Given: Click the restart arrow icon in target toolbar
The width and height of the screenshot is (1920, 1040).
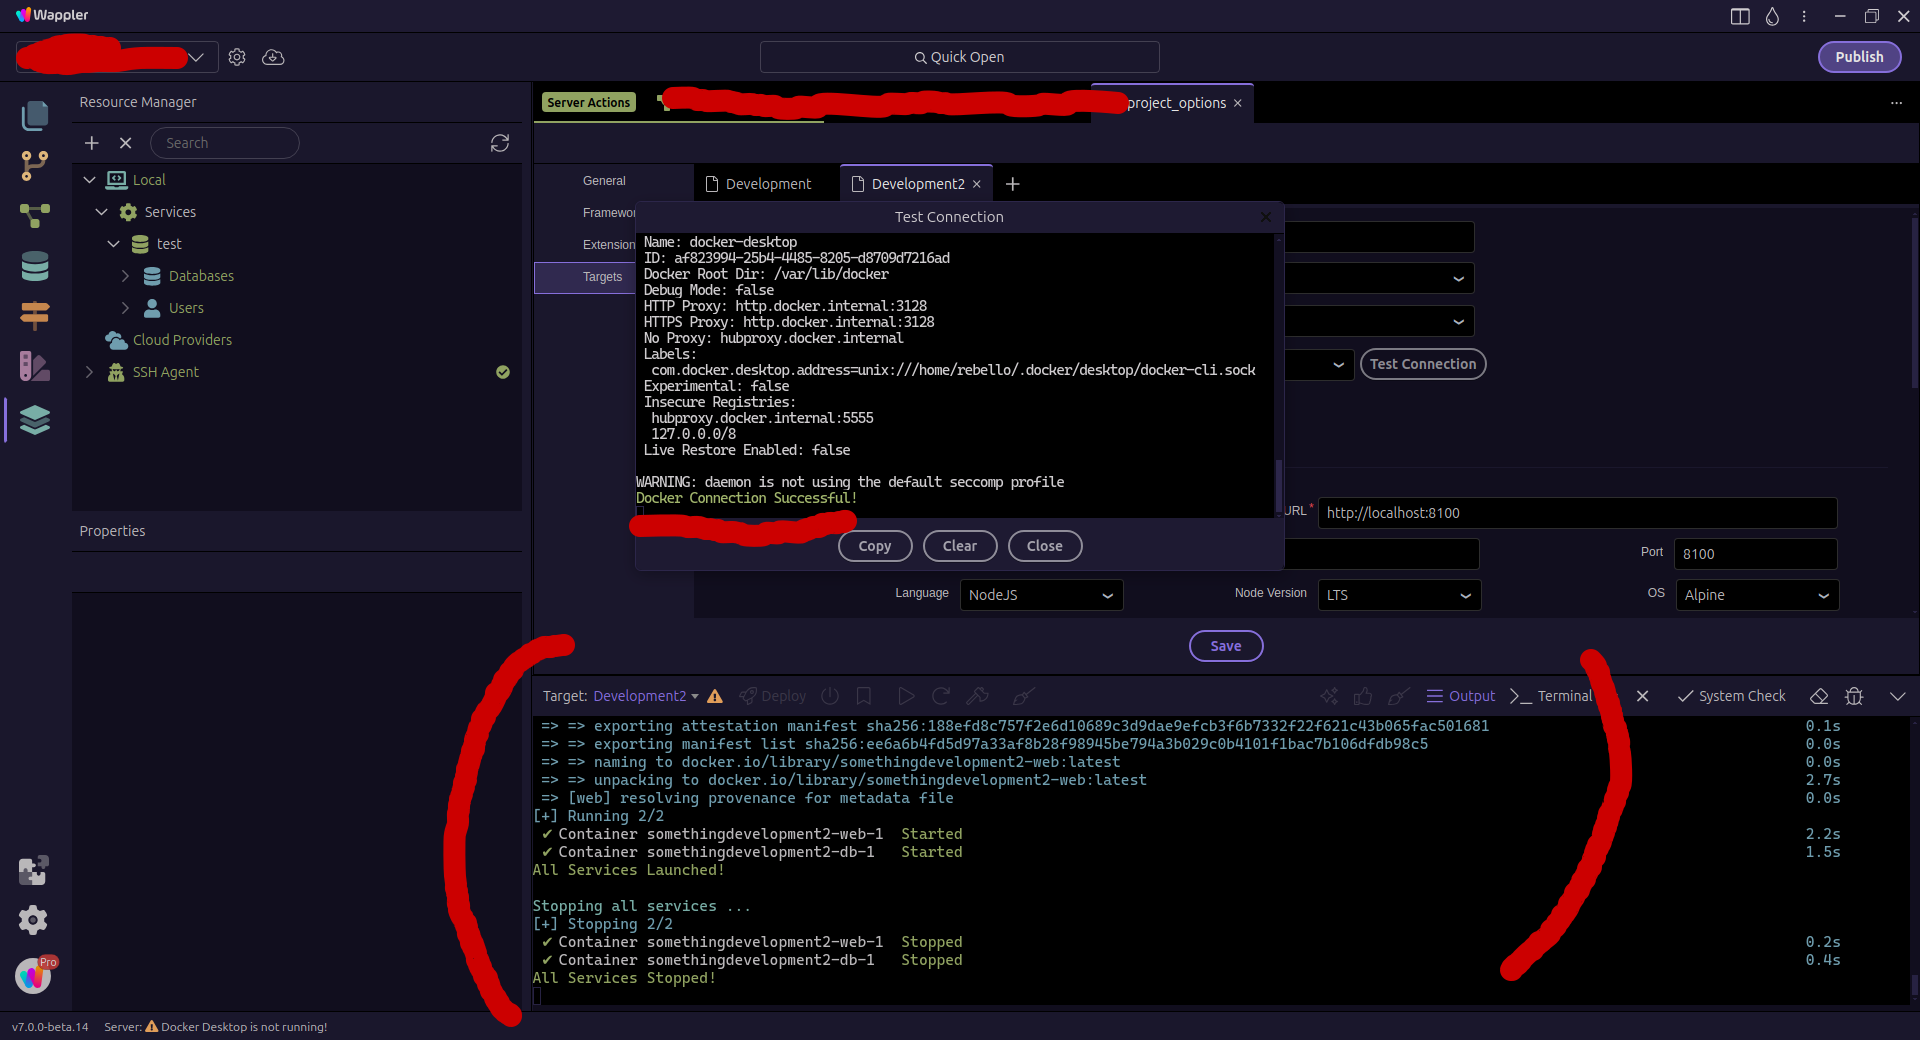Looking at the screenshot, I should coord(941,696).
